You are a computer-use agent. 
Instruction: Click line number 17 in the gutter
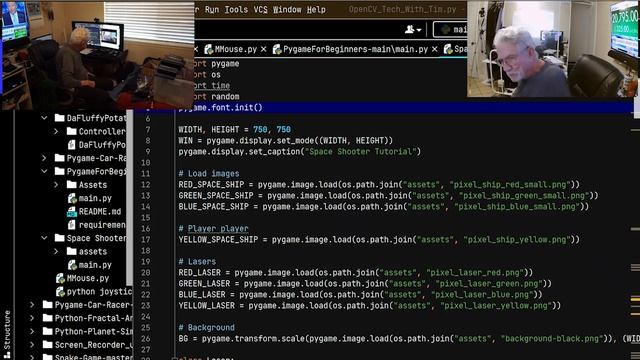point(146,240)
